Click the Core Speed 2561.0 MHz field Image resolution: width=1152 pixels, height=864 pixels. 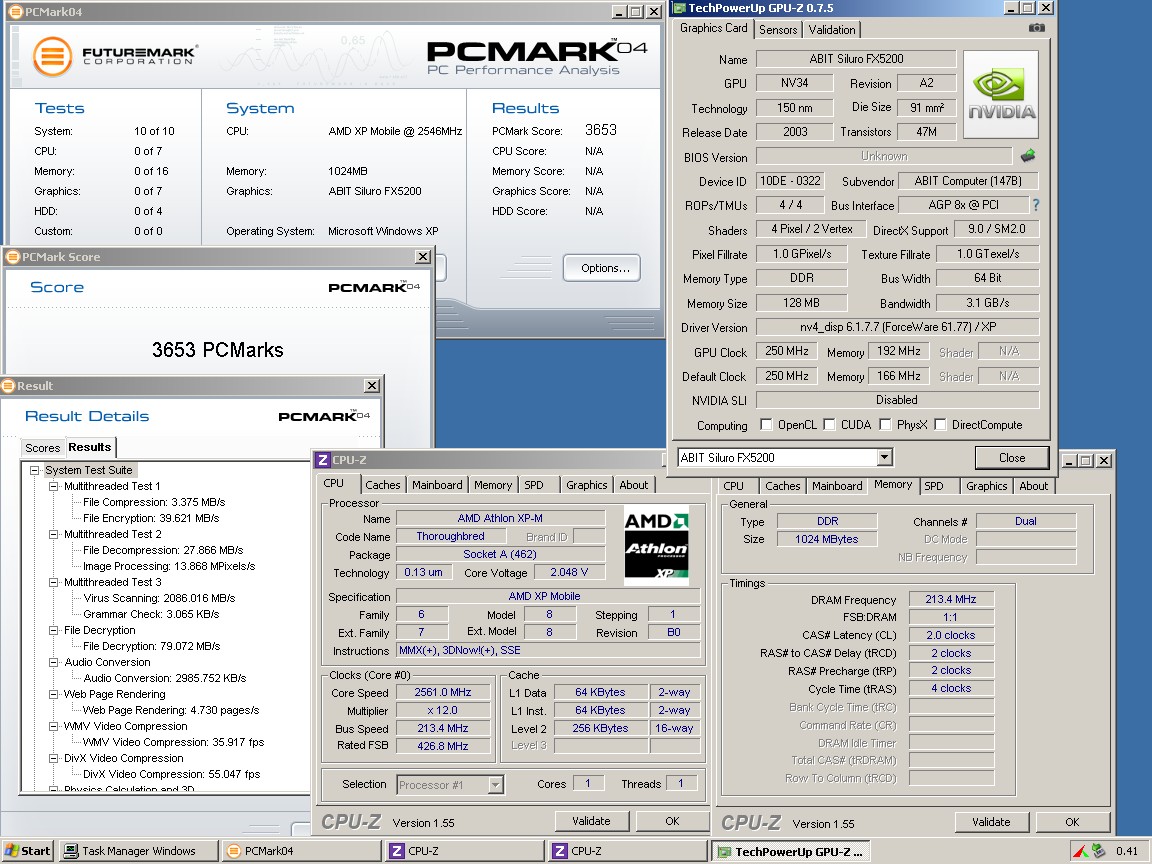pyautogui.click(x=442, y=692)
